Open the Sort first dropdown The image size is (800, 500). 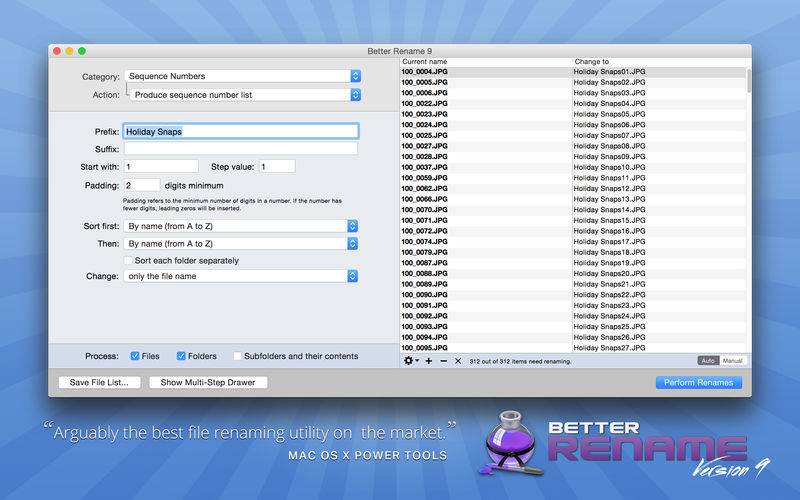point(241,226)
